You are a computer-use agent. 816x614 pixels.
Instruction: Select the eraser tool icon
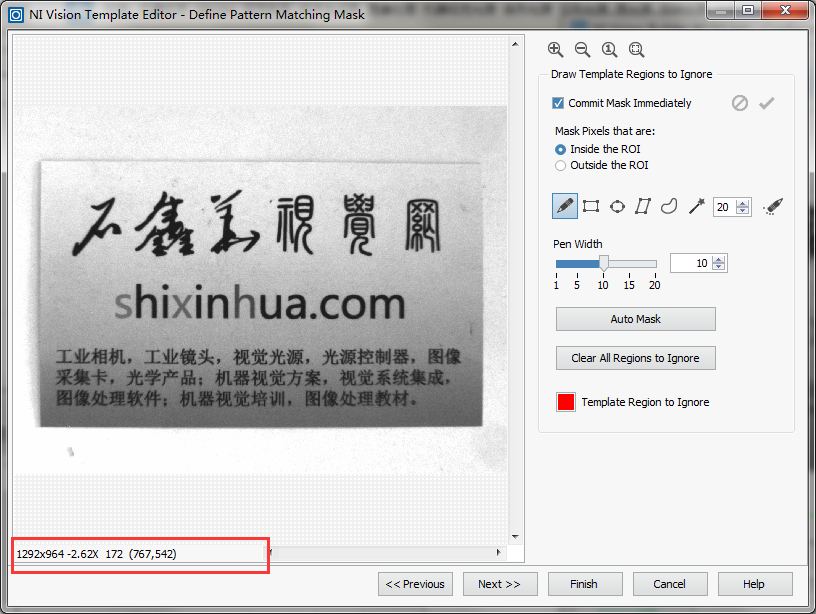pyautogui.click(x=772, y=206)
